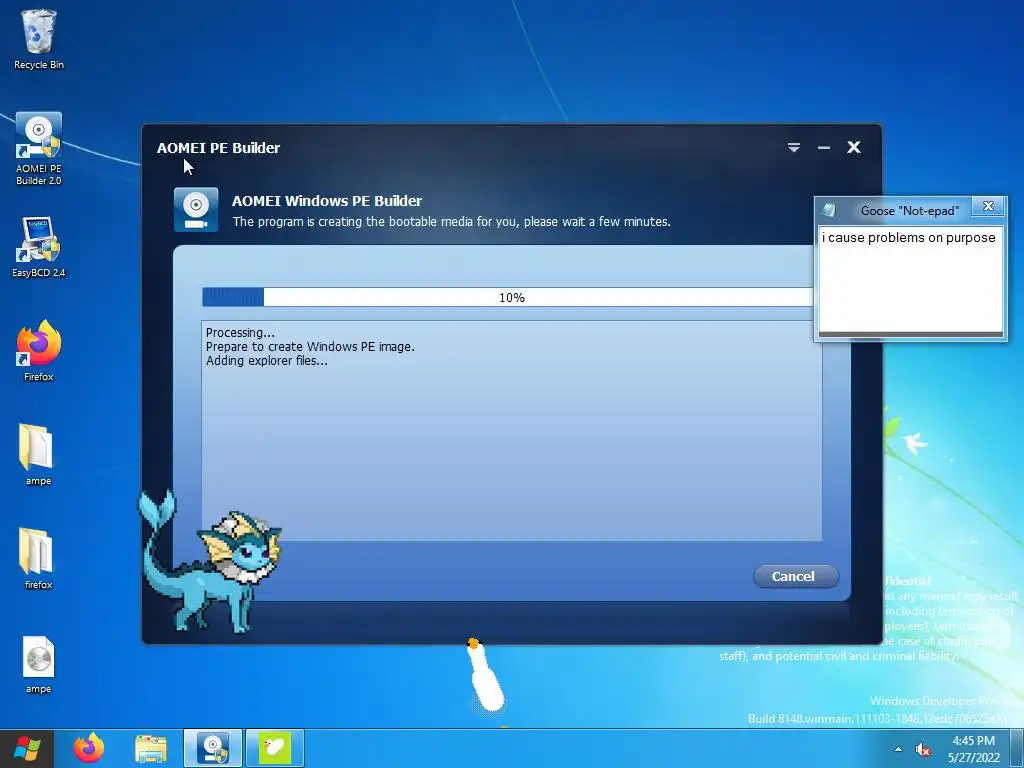Image resolution: width=1024 pixels, height=768 pixels.
Task: Open the AOMEI PE Builder title bar dropdown menu
Action: pyautogui.click(x=793, y=148)
